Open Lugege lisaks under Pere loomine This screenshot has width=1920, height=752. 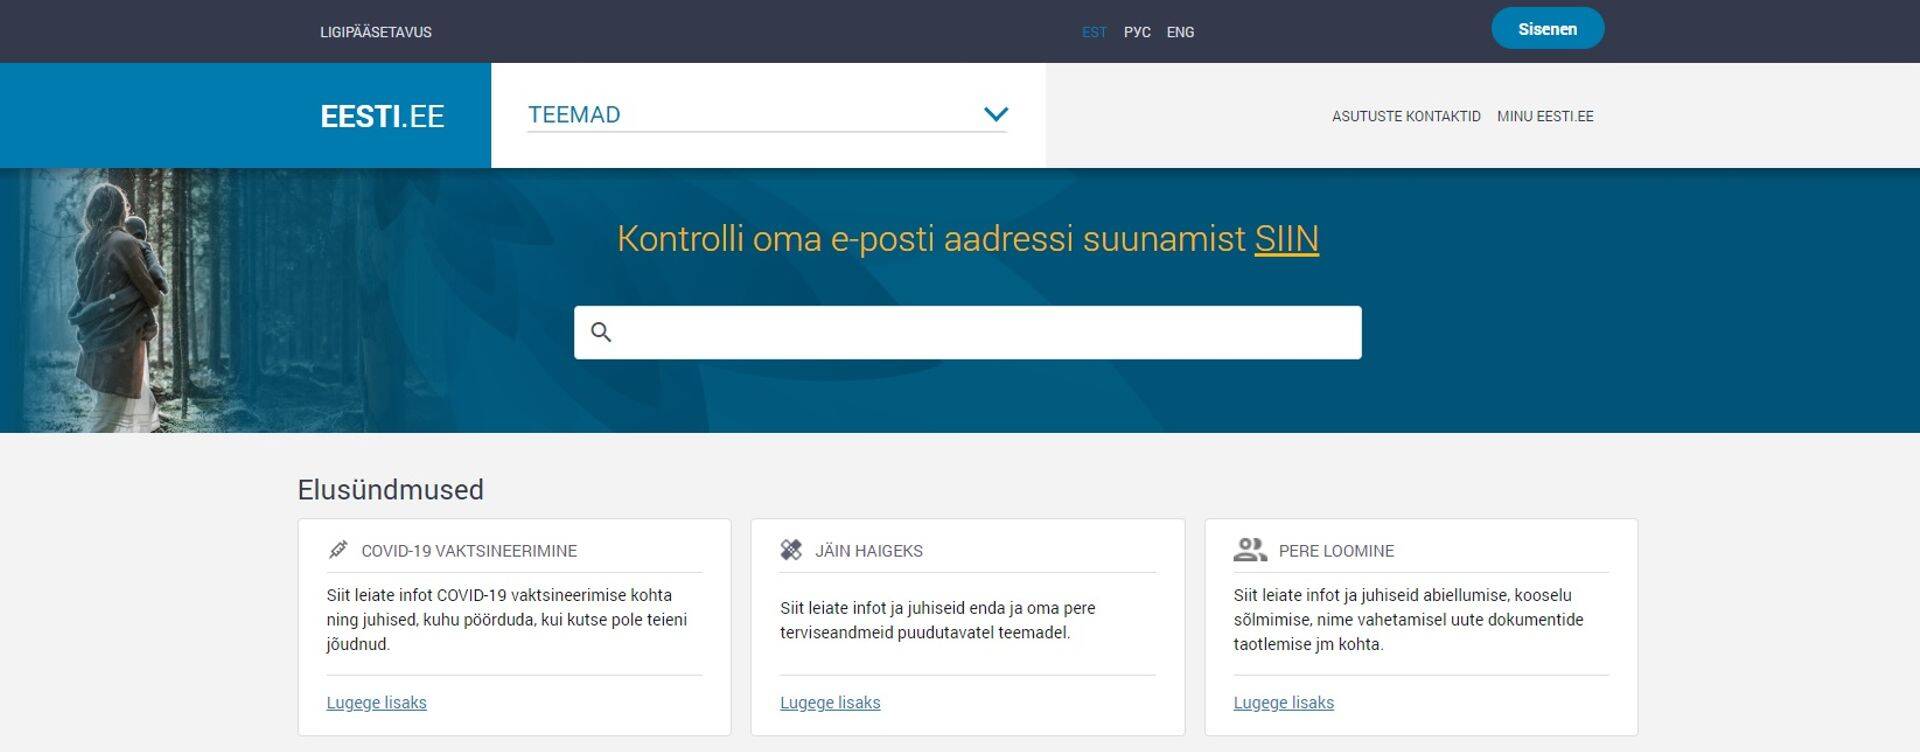point(1283,702)
